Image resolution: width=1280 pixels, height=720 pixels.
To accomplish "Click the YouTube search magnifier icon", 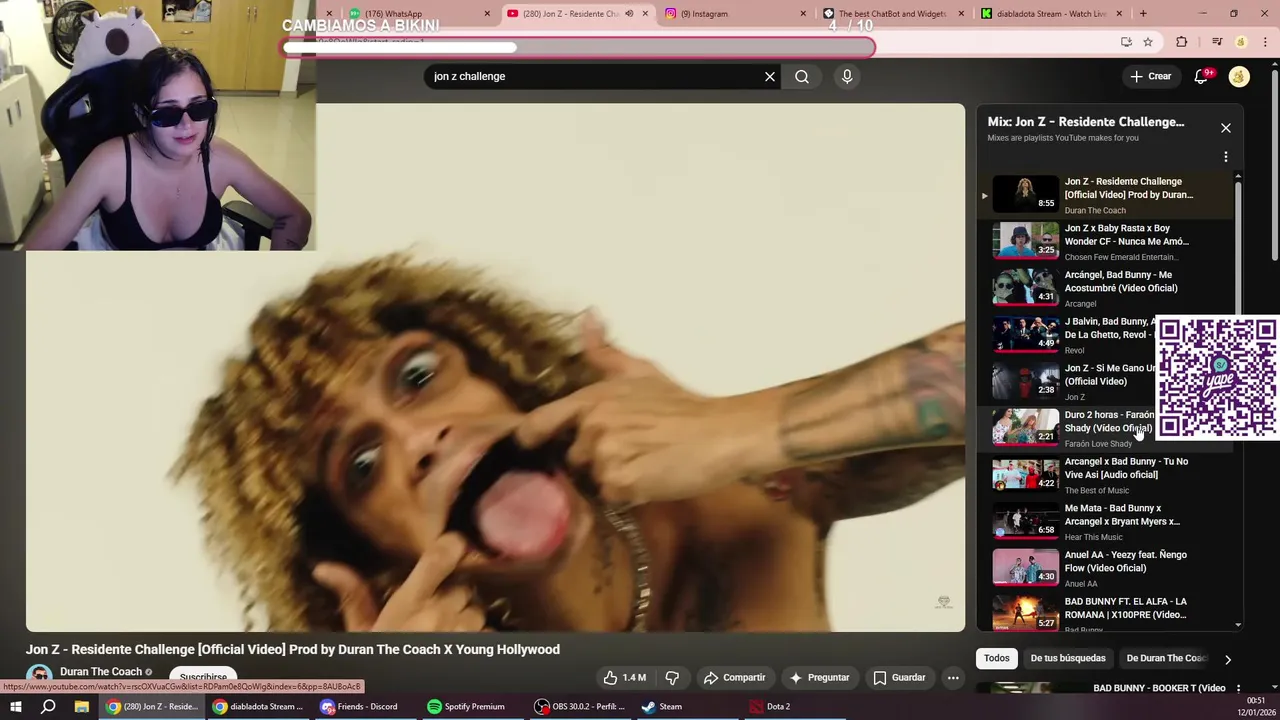I will (802, 76).
